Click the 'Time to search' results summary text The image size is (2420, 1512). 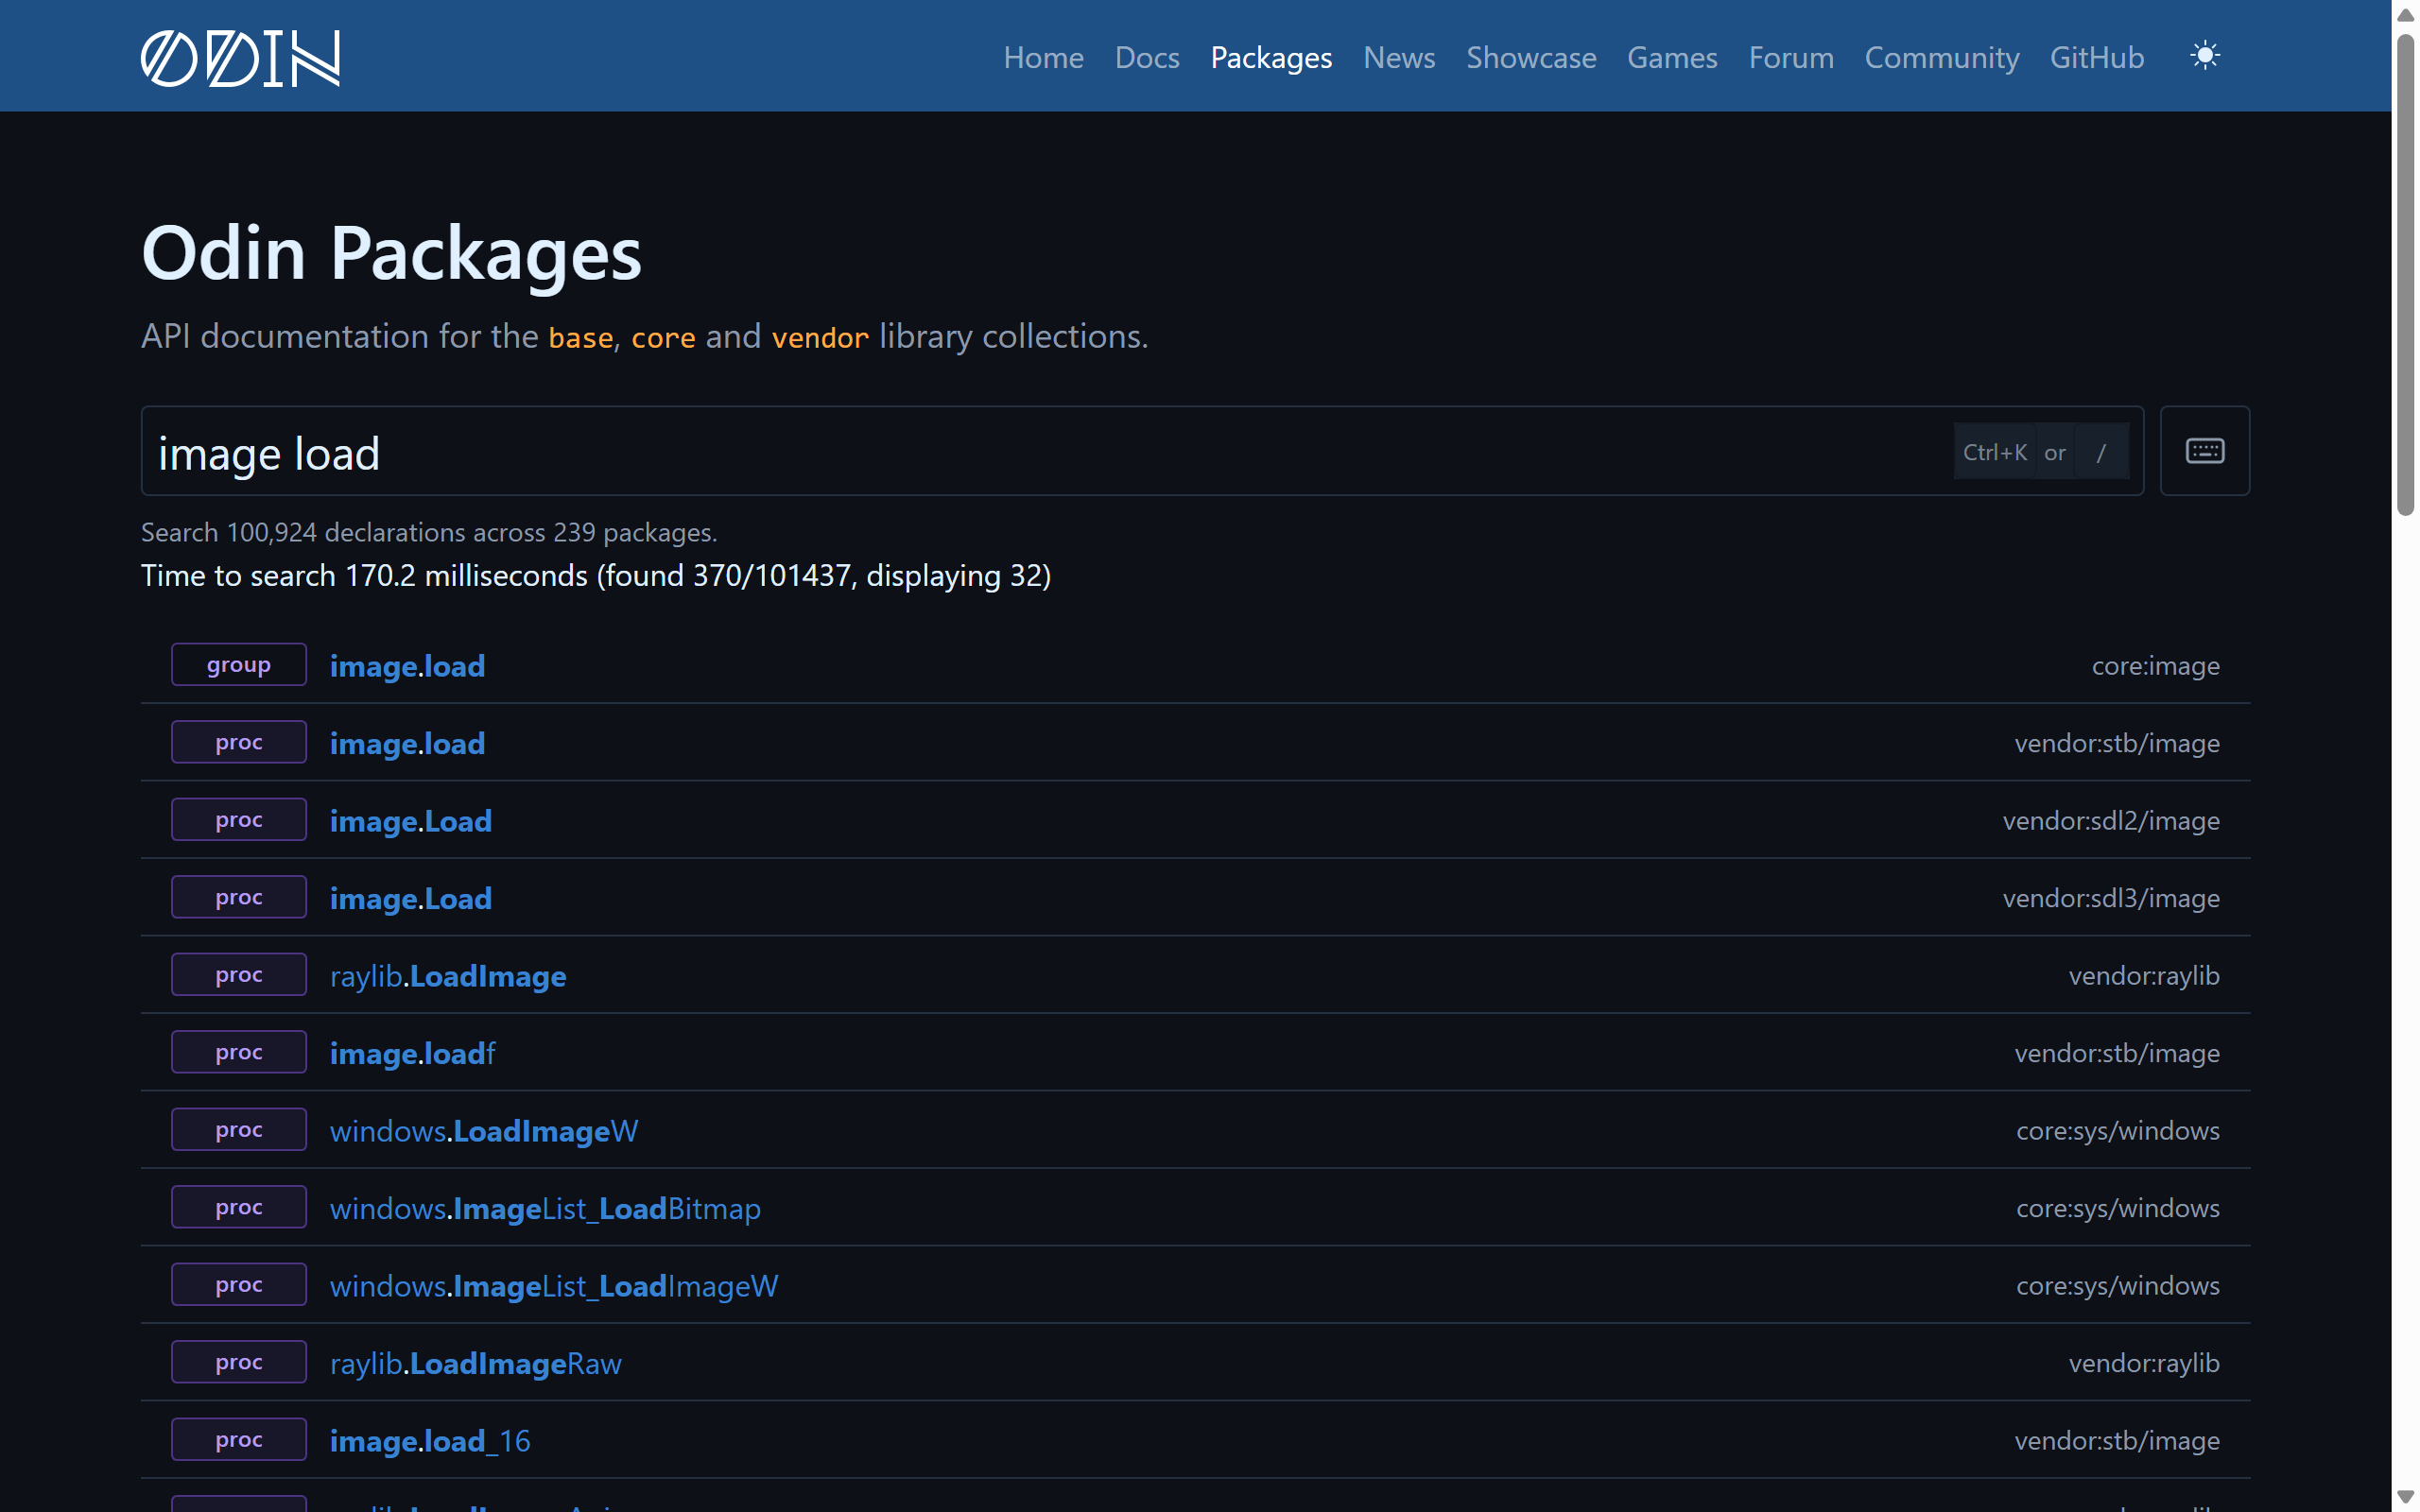tap(596, 576)
